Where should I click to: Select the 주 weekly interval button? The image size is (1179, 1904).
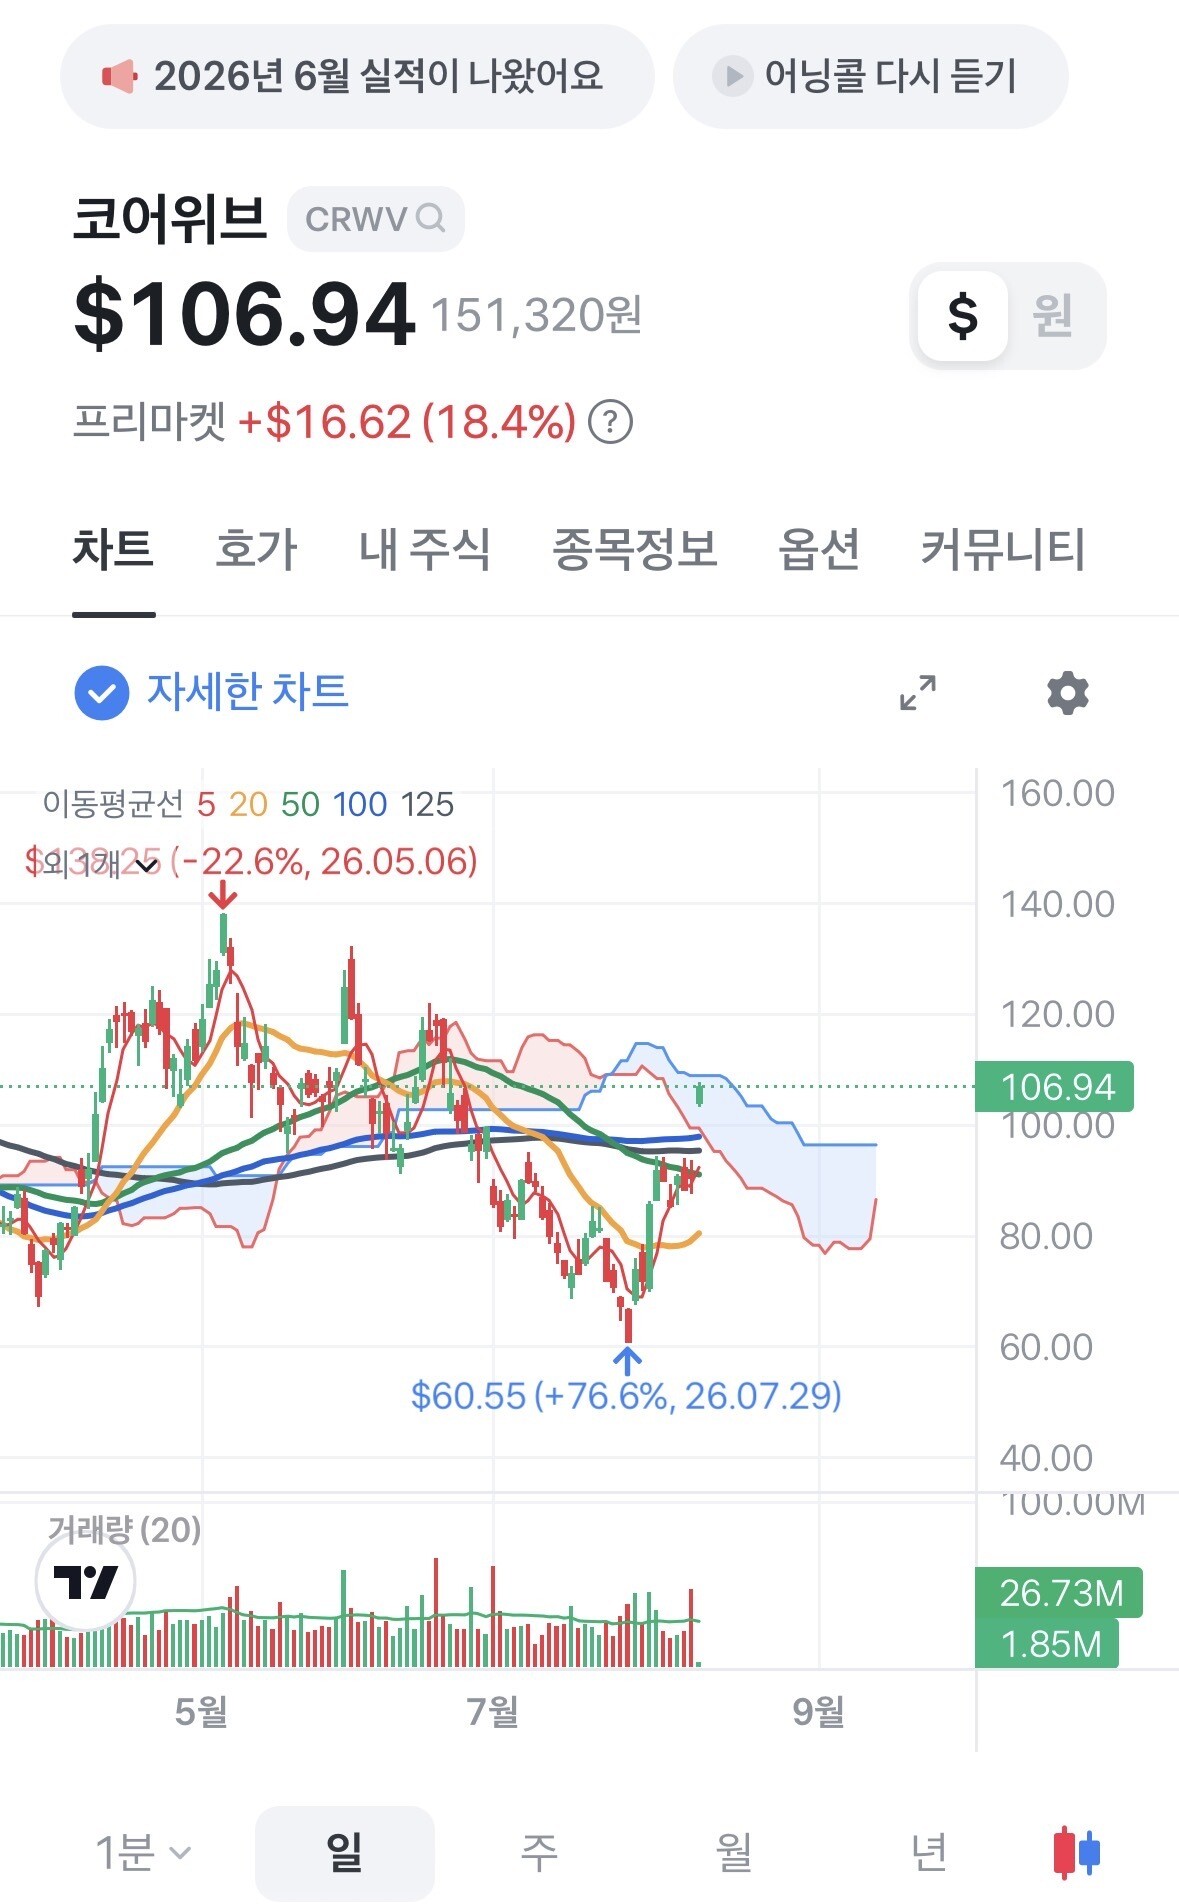(539, 1852)
